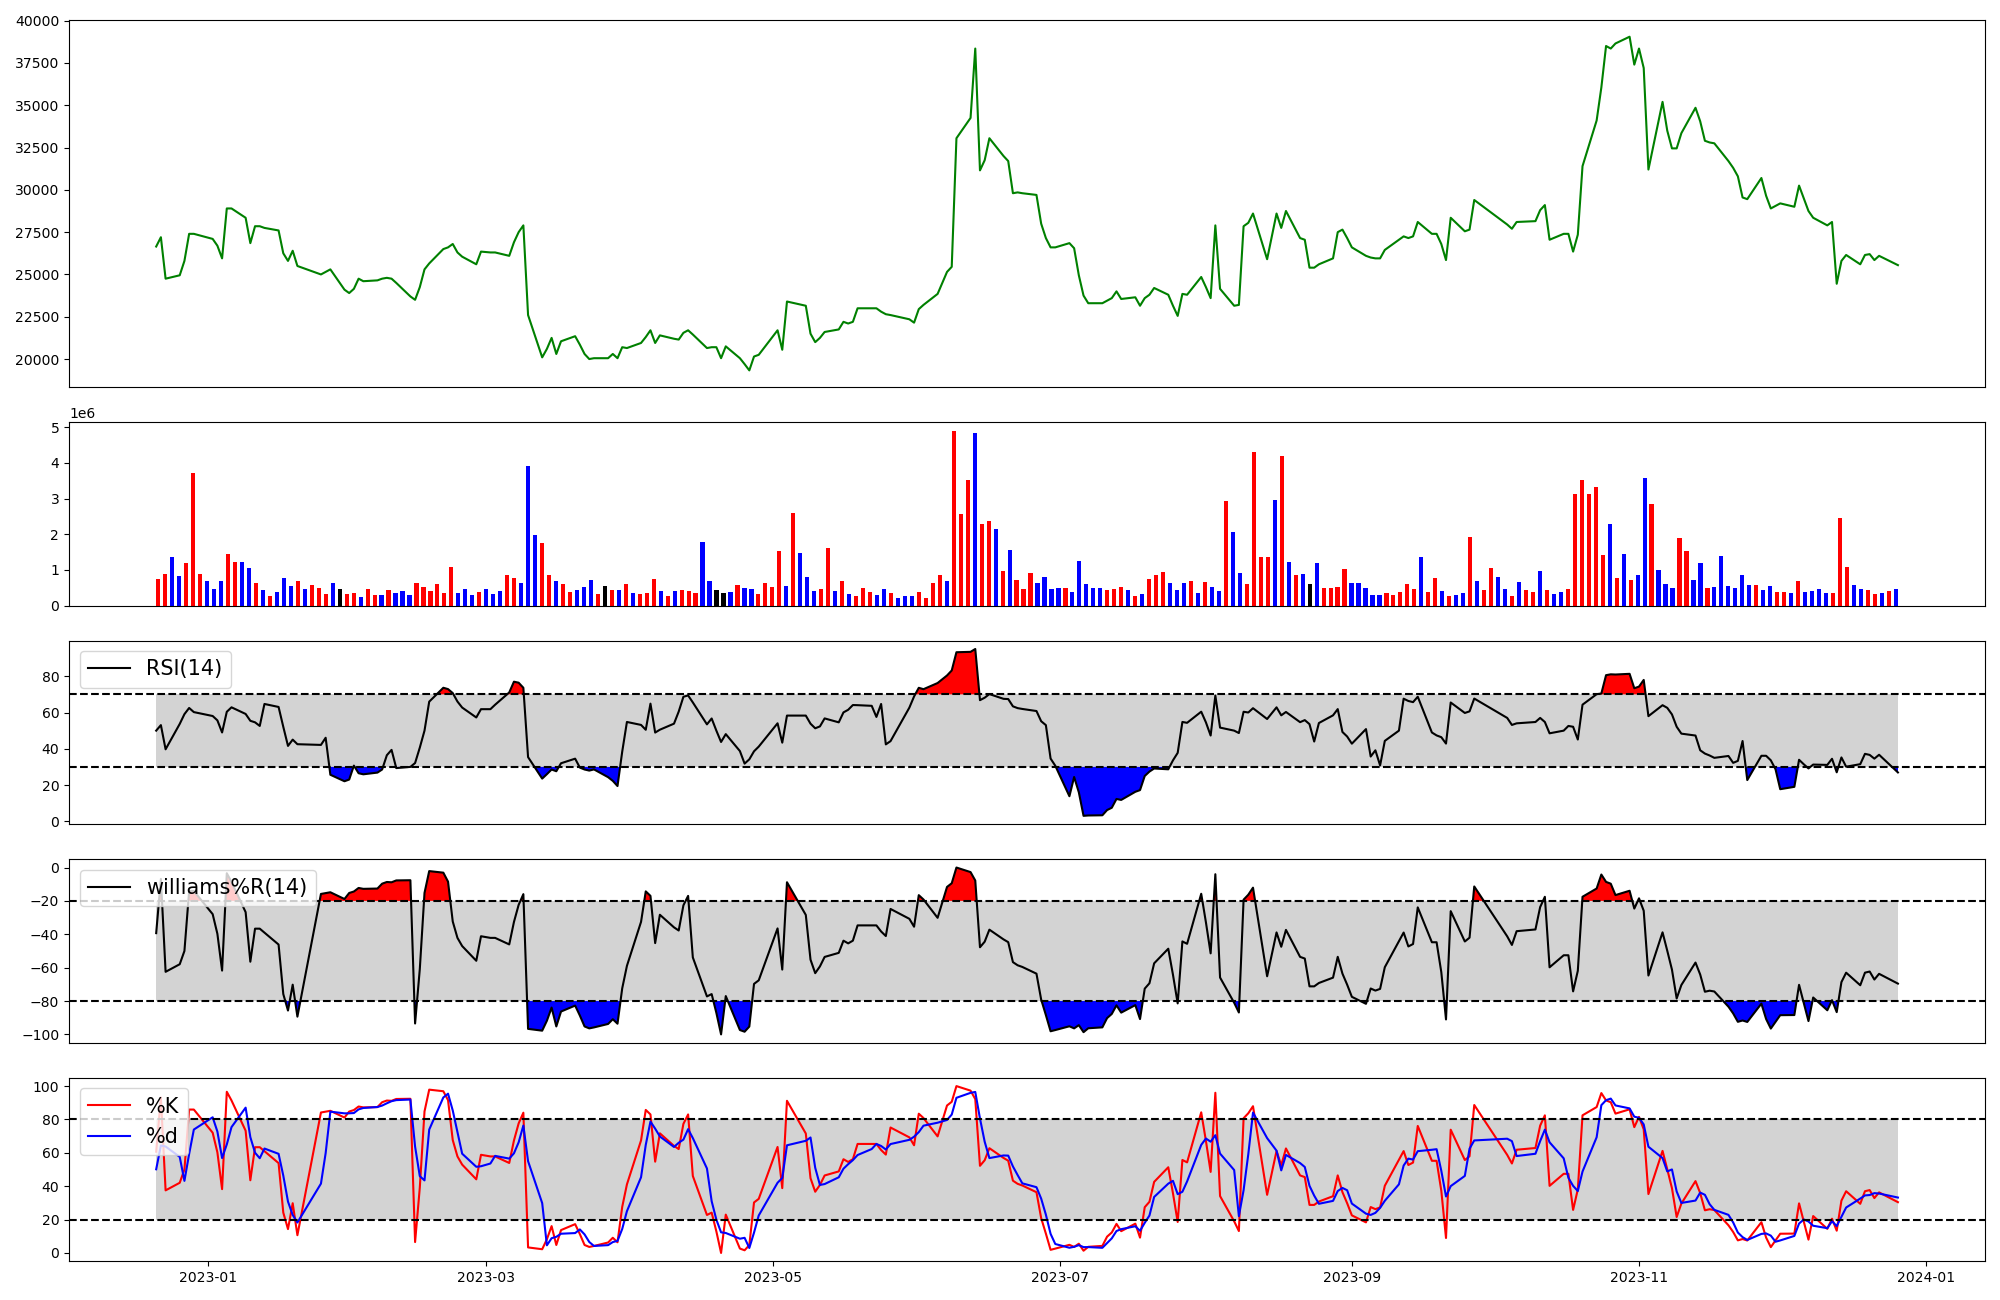Click the black RSI(14) legend line sample
Screen dimensions: 2000x1300
pyautogui.click(x=109, y=668)
